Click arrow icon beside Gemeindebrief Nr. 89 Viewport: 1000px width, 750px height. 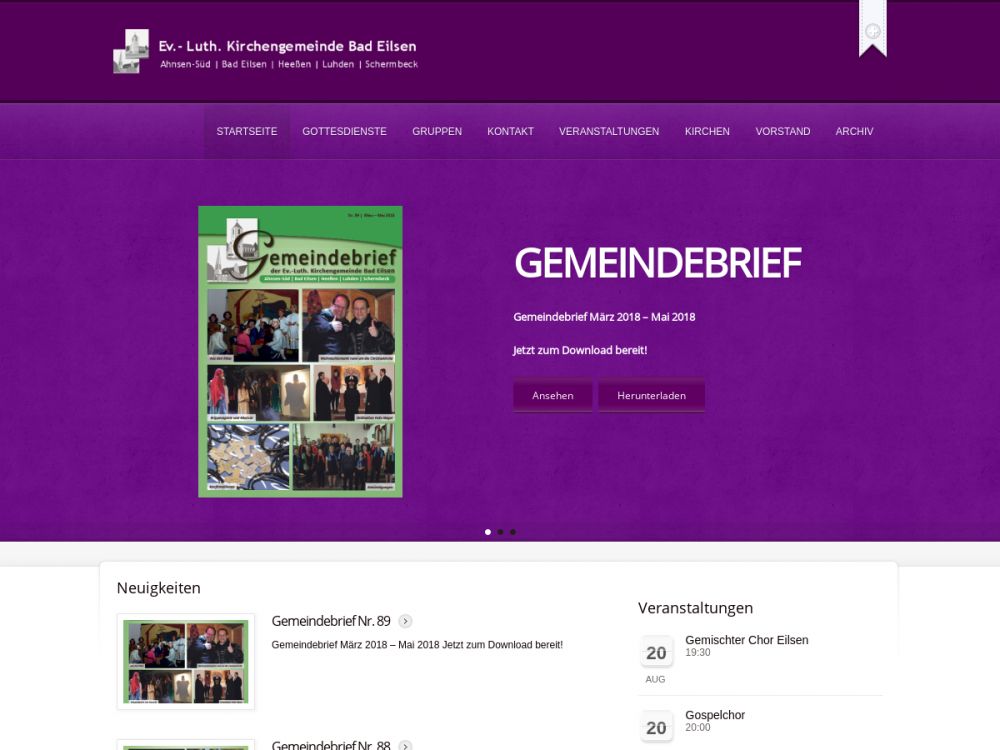tap(405, 621)
